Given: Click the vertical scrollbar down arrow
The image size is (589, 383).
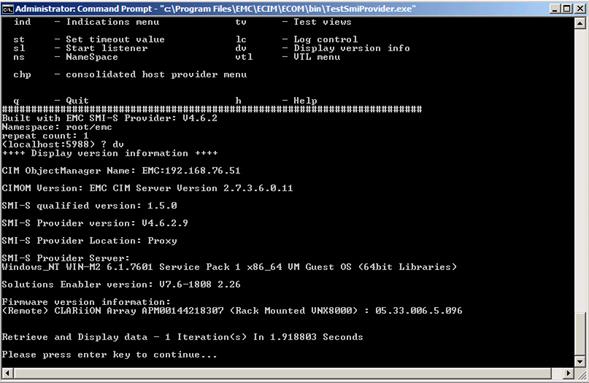Looking at the screenshot, I should [x=580, y=362].
